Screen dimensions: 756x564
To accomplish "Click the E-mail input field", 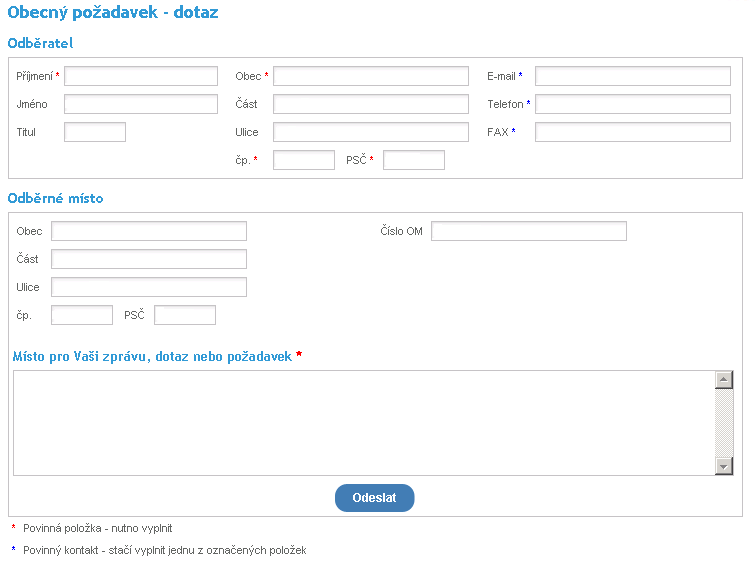I will pos(632,76).
